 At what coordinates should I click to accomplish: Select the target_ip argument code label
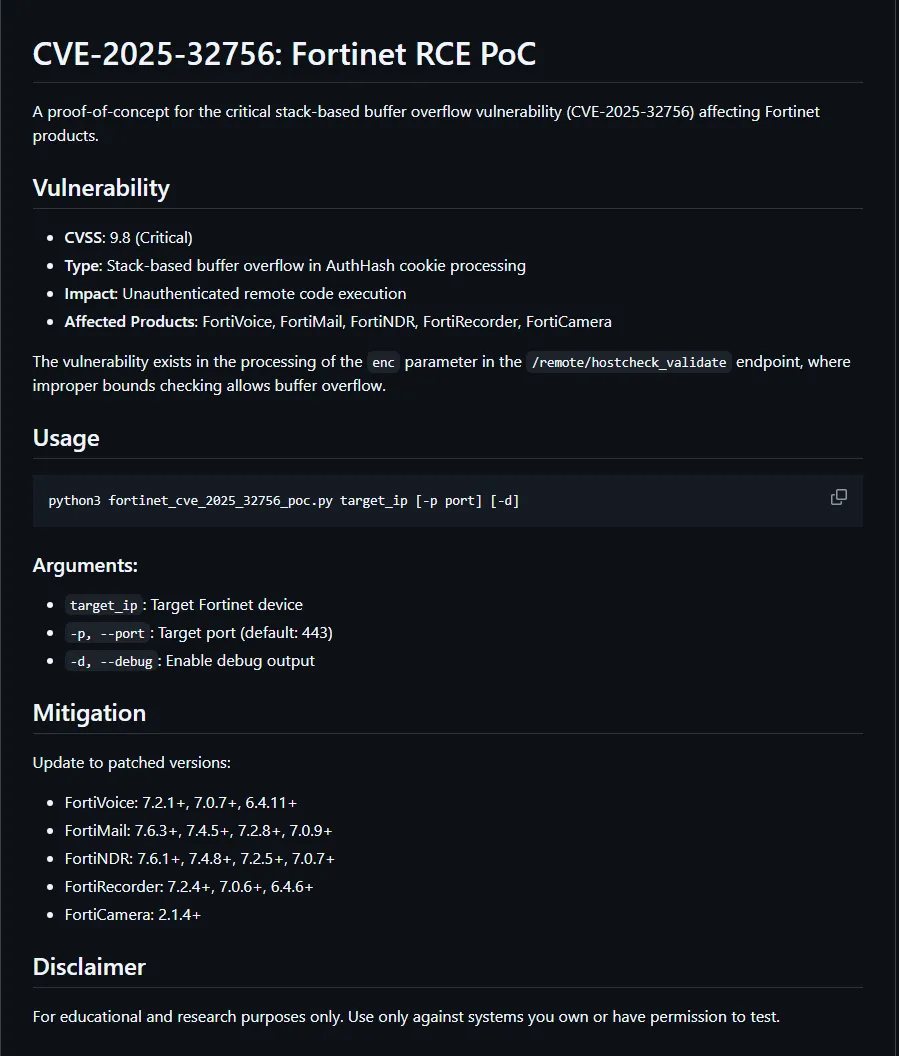(x=102, y=605)
